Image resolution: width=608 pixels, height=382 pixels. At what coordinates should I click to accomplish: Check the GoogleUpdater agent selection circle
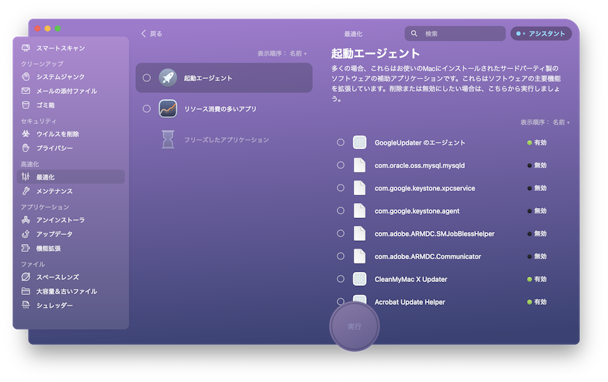tap(340, 142)
